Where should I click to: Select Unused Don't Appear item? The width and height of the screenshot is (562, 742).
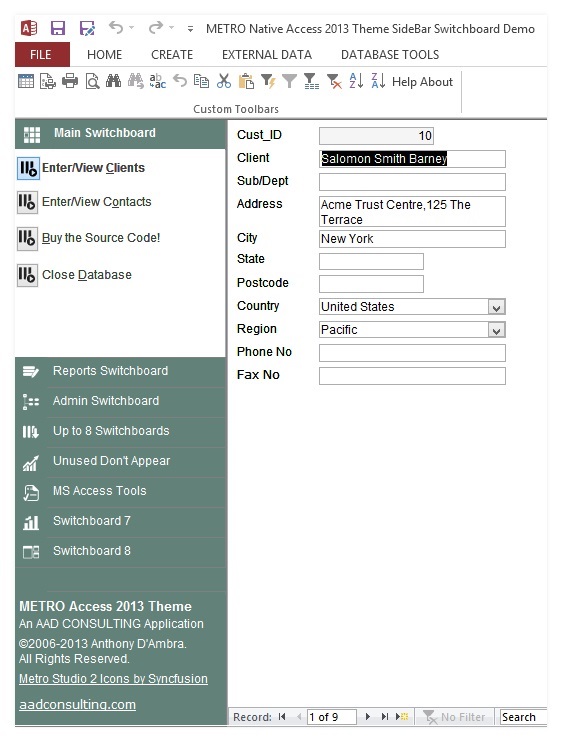click(121, 461)
